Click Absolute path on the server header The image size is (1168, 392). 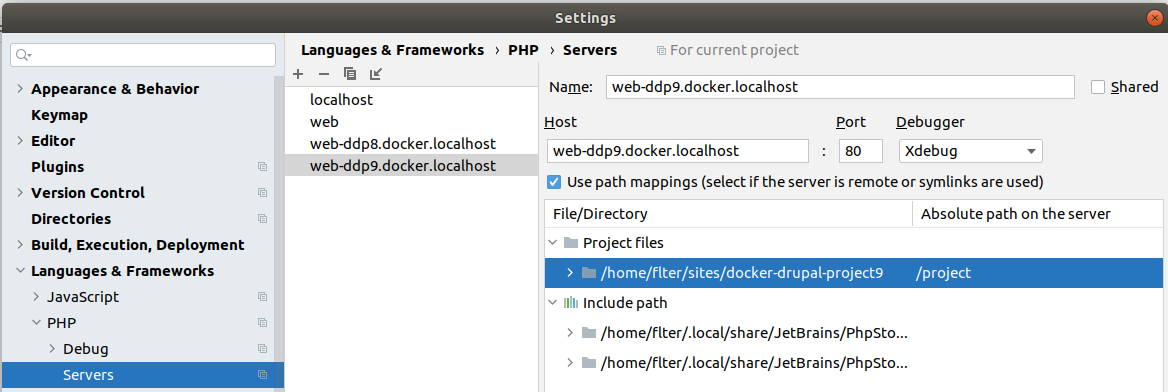coord(1038,214)
